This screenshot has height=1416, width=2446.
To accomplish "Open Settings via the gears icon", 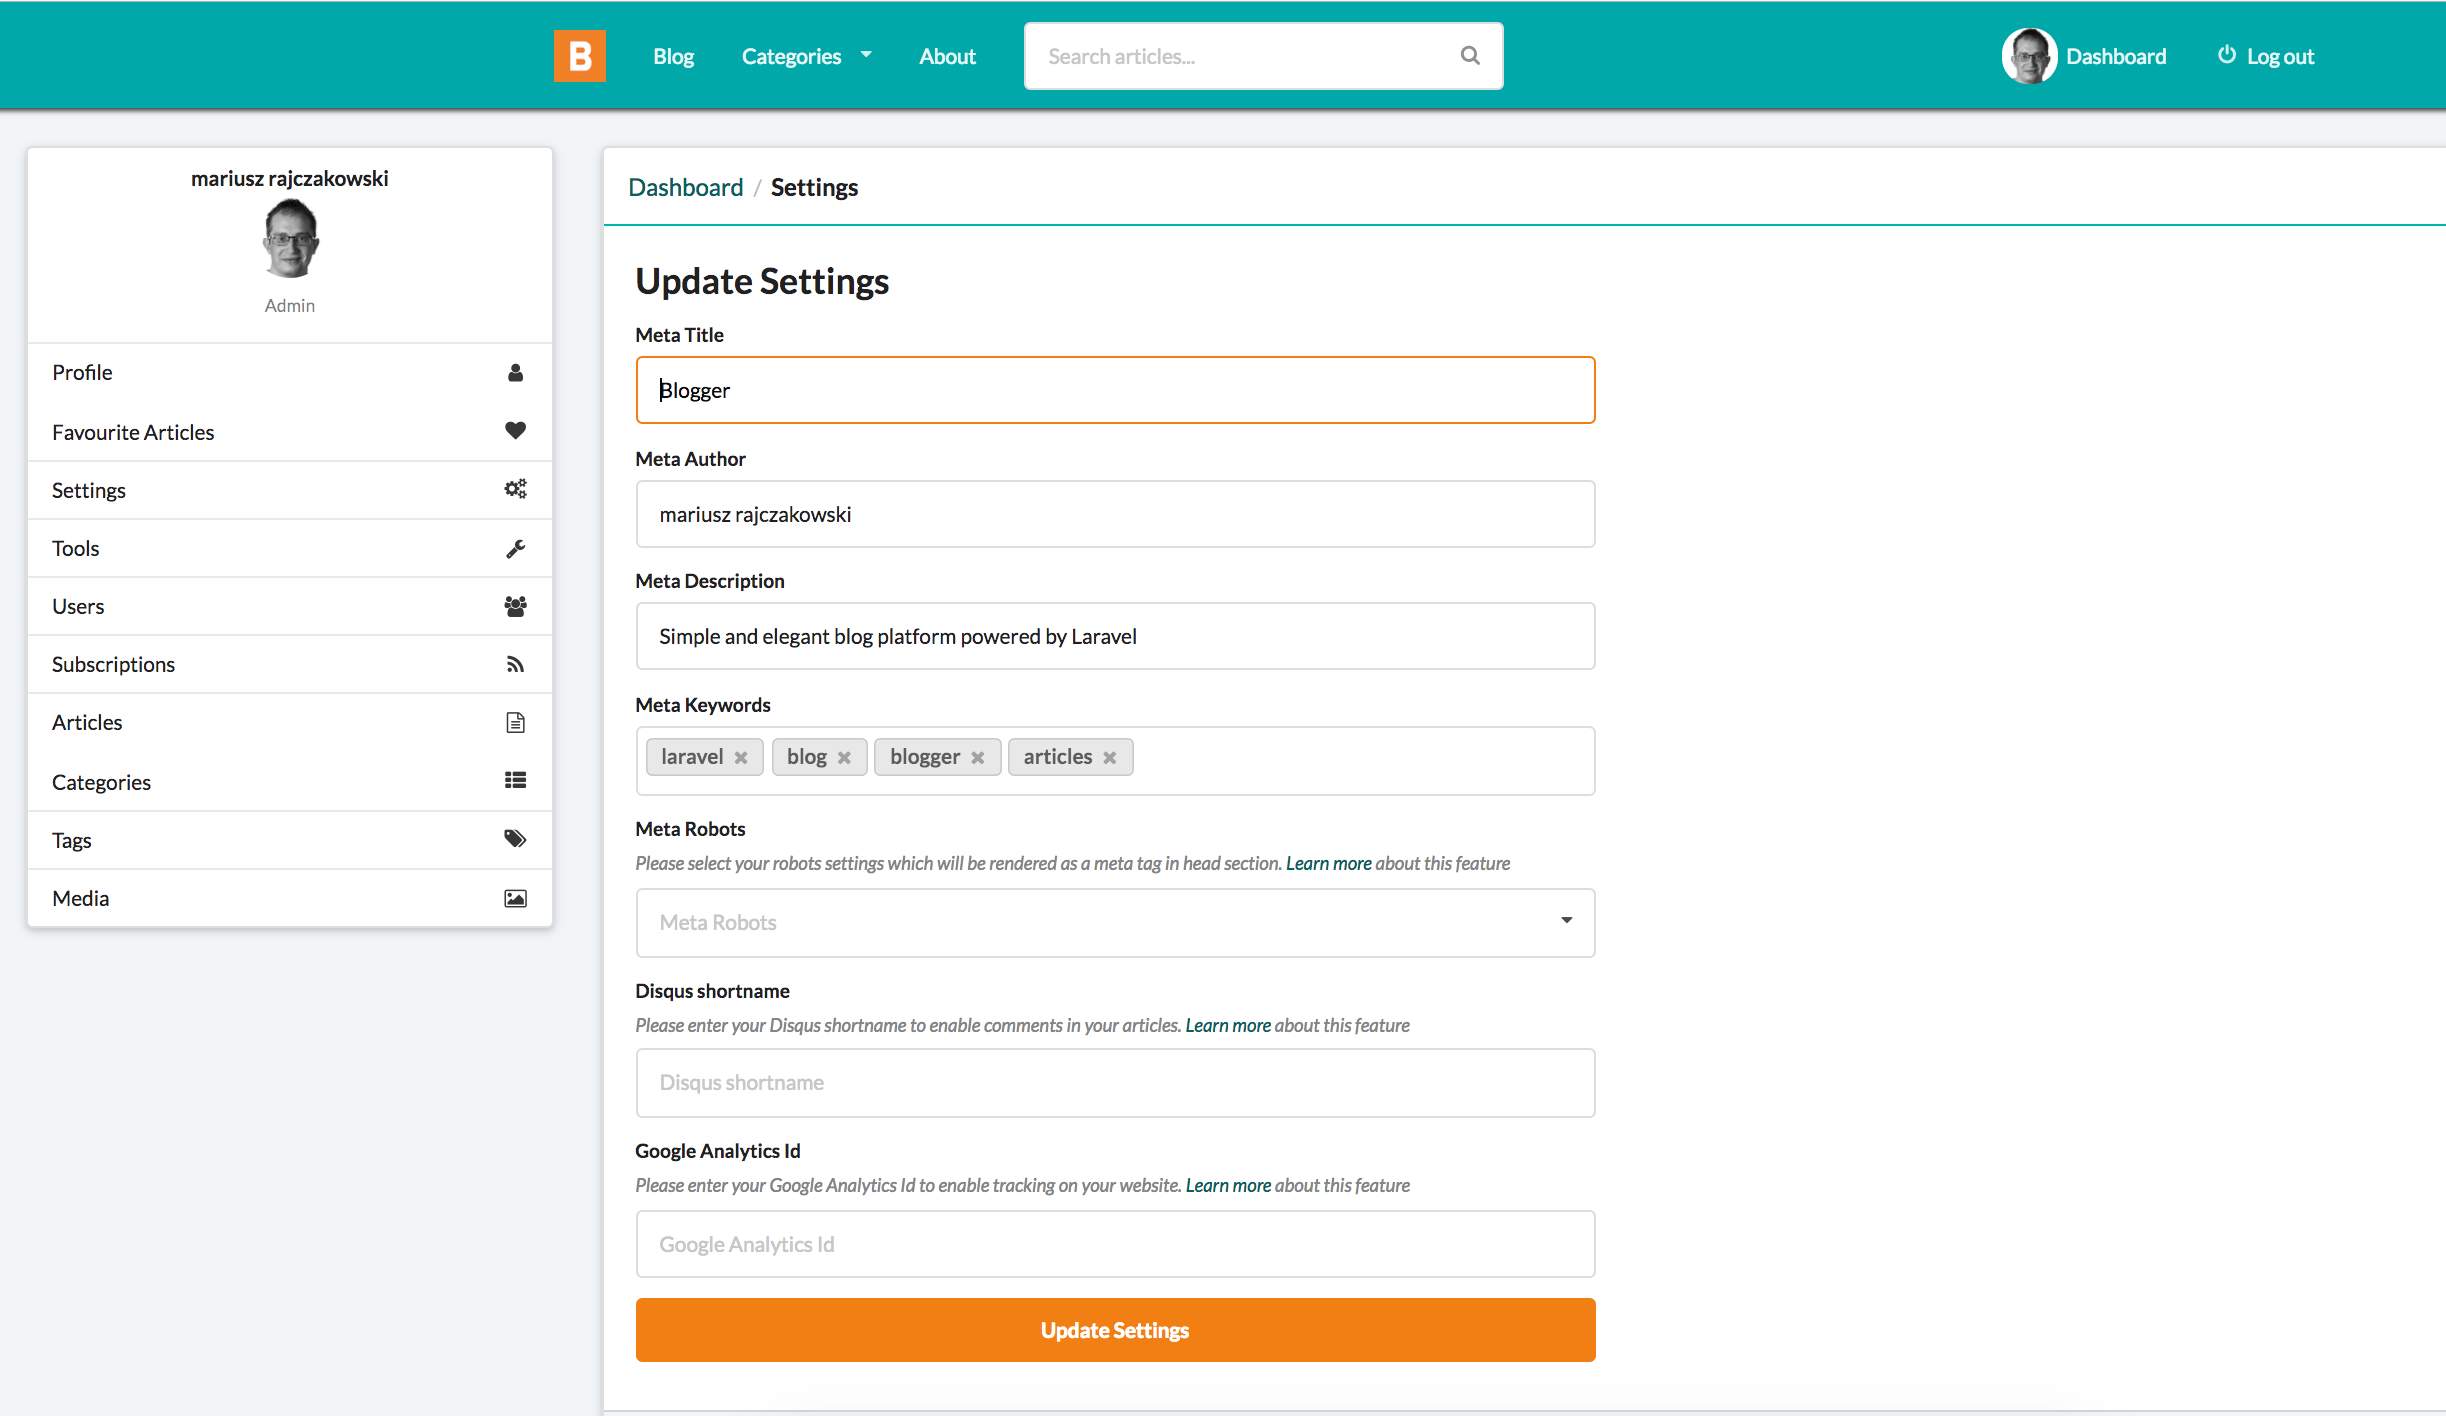I will pyautogui.click(x=515, y=489).
